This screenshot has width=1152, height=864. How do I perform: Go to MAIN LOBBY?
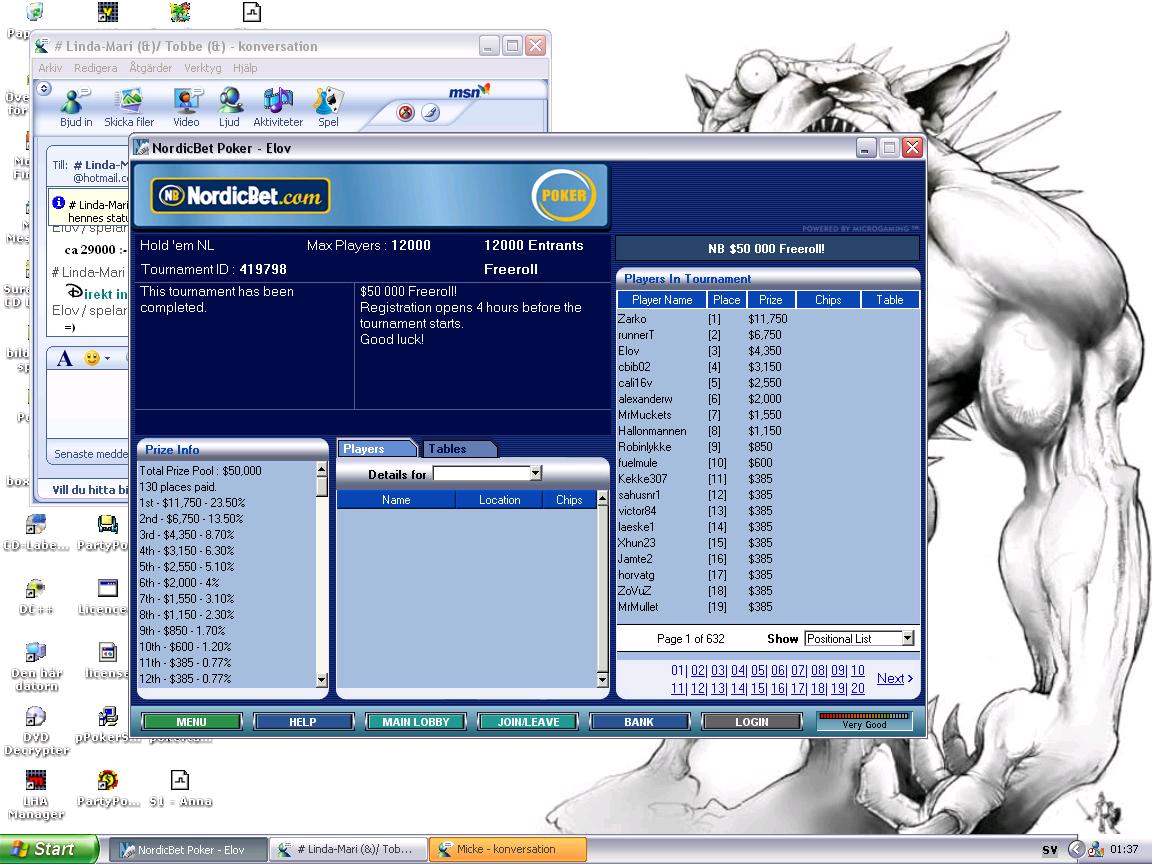415,721
